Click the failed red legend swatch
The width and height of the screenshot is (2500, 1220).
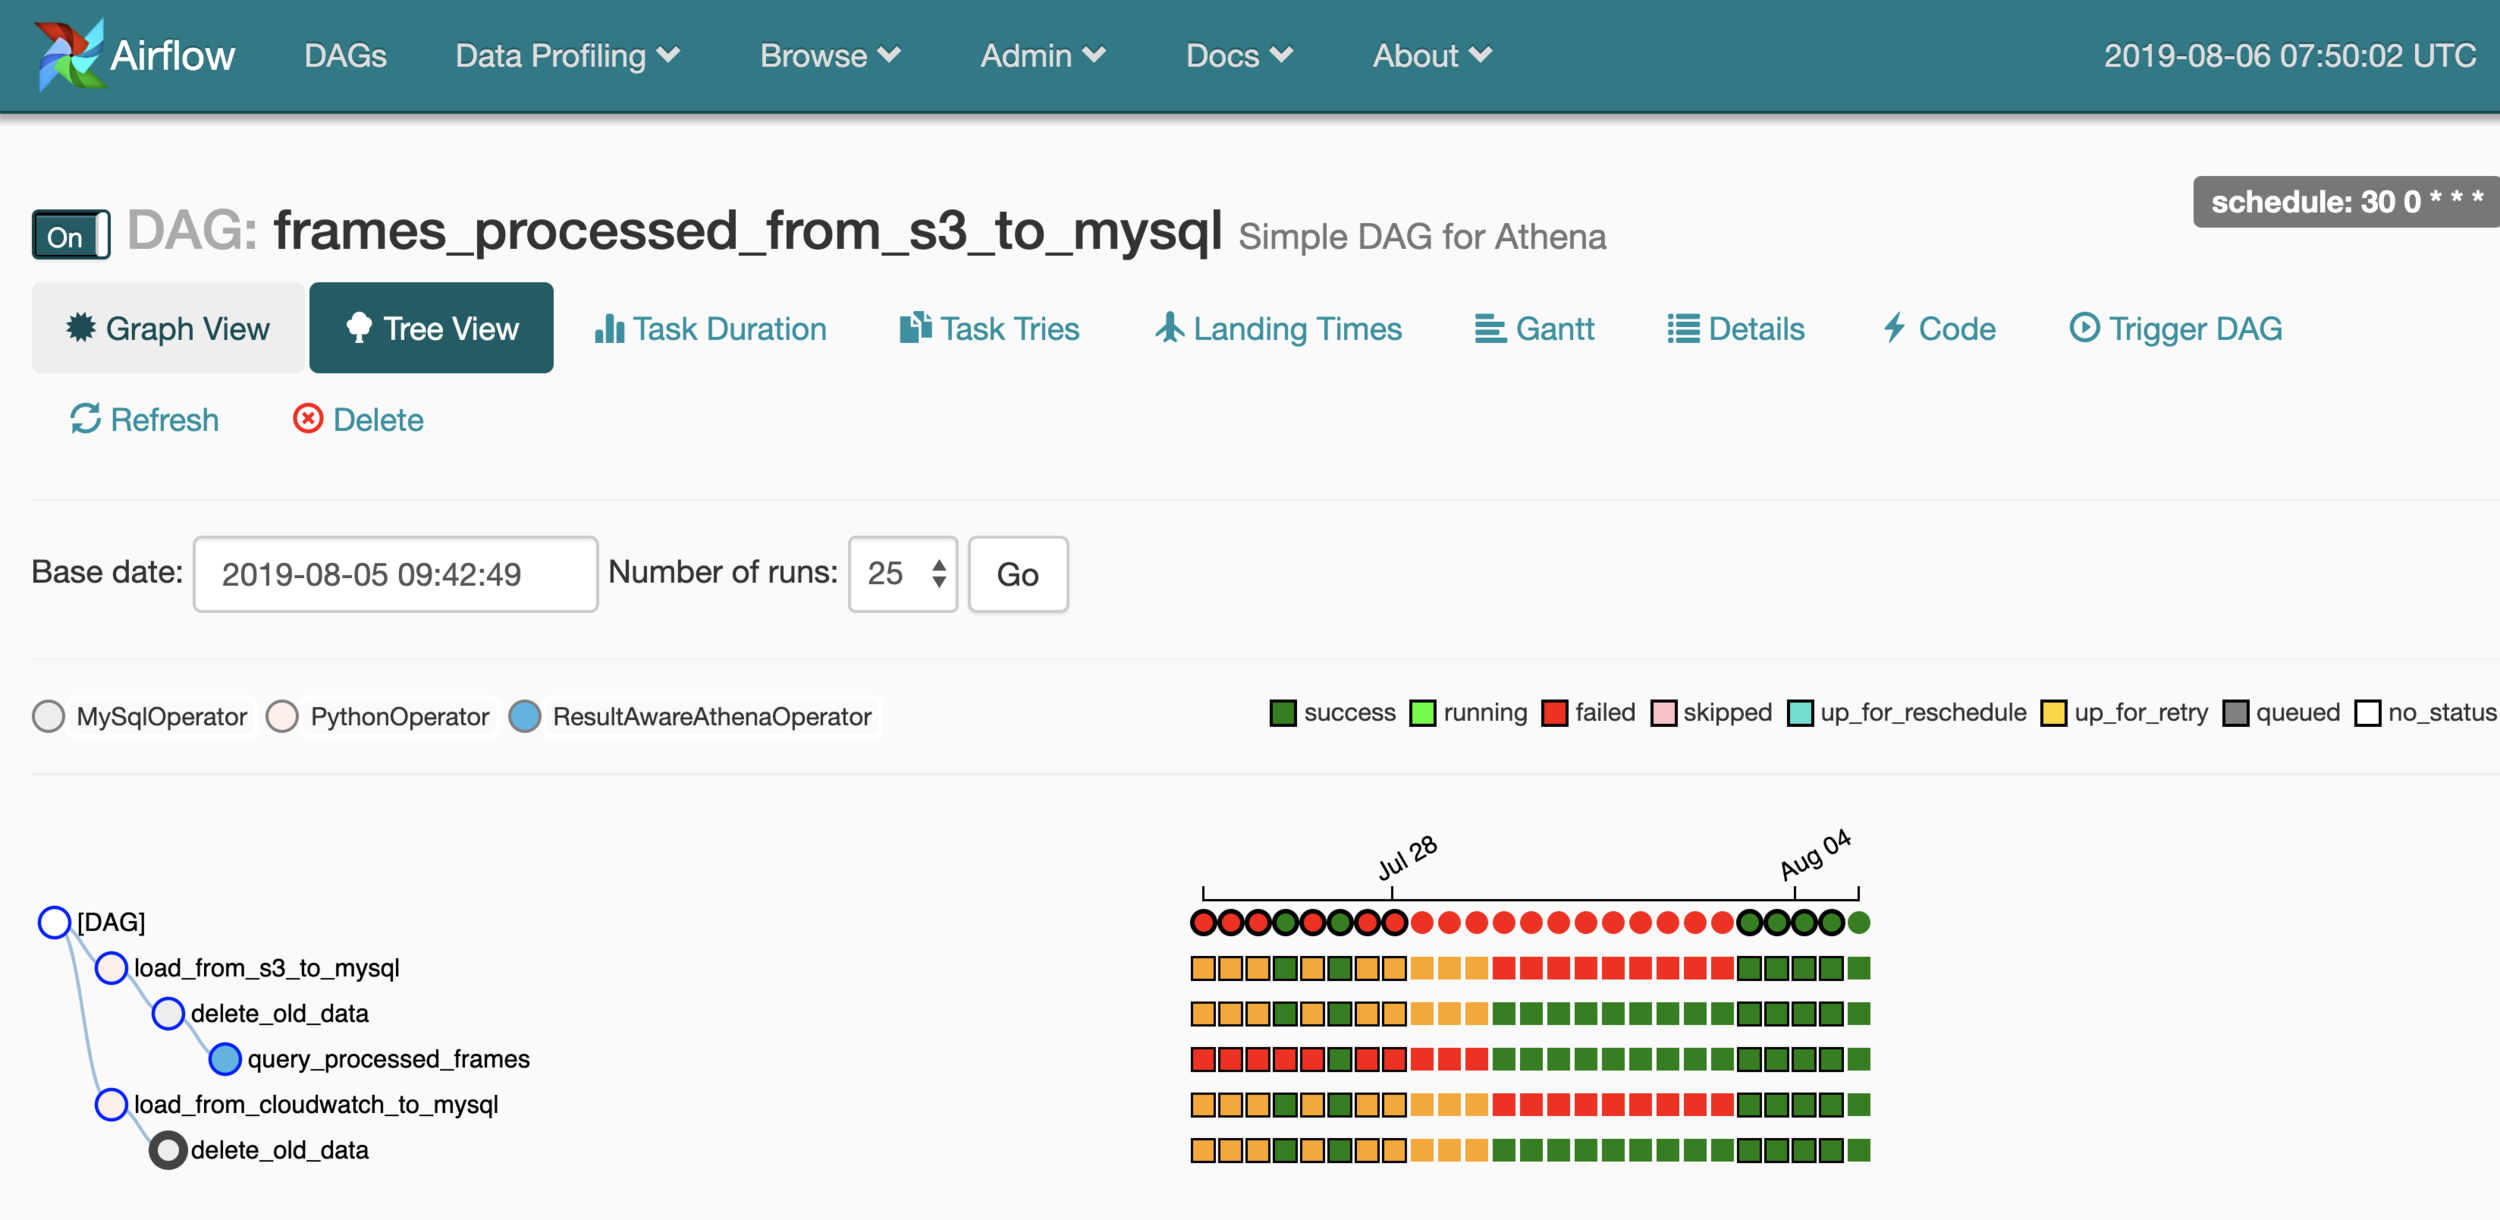[x=1554, y=714]
